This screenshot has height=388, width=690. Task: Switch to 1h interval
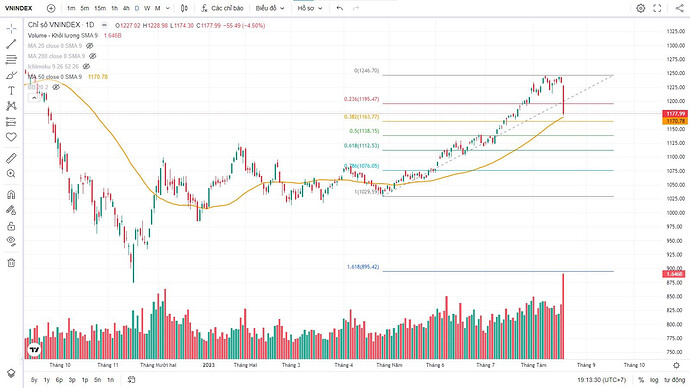tap(114, 8)
